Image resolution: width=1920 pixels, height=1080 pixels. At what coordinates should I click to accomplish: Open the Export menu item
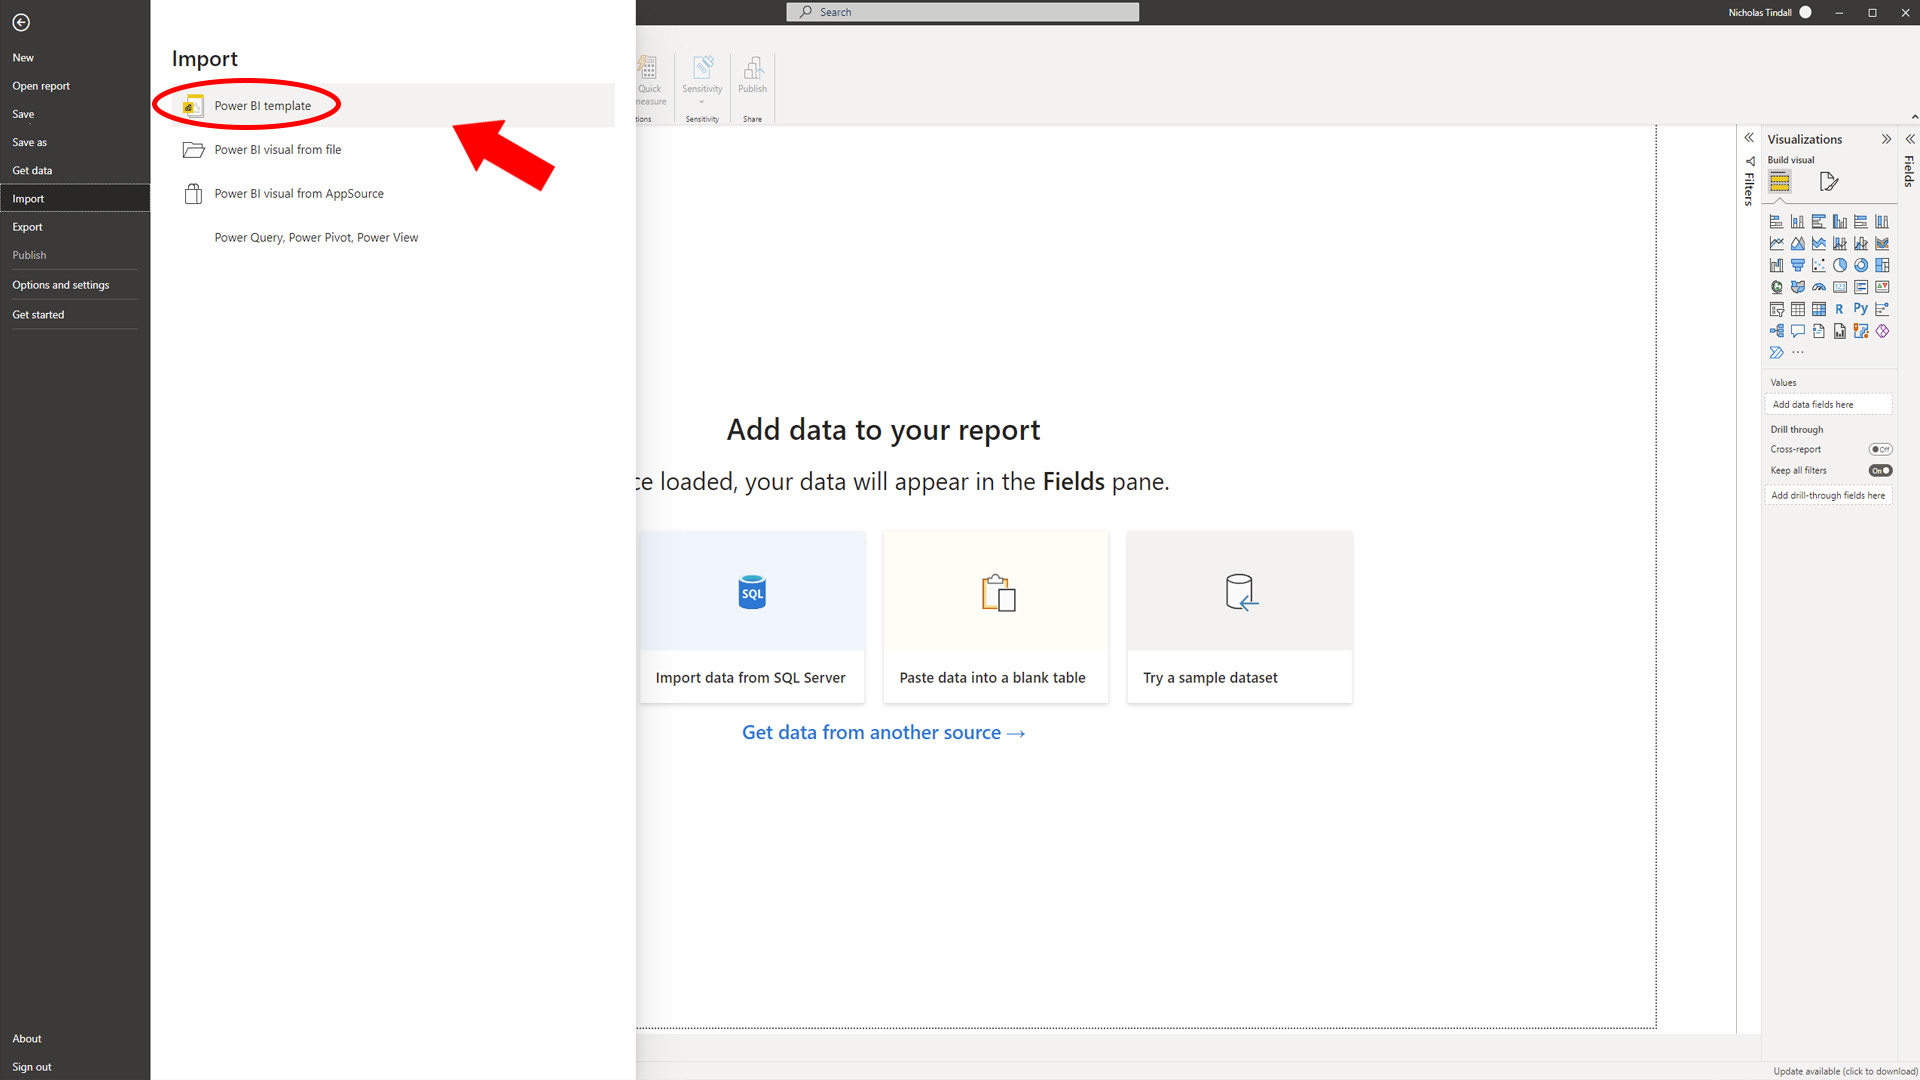28,227
